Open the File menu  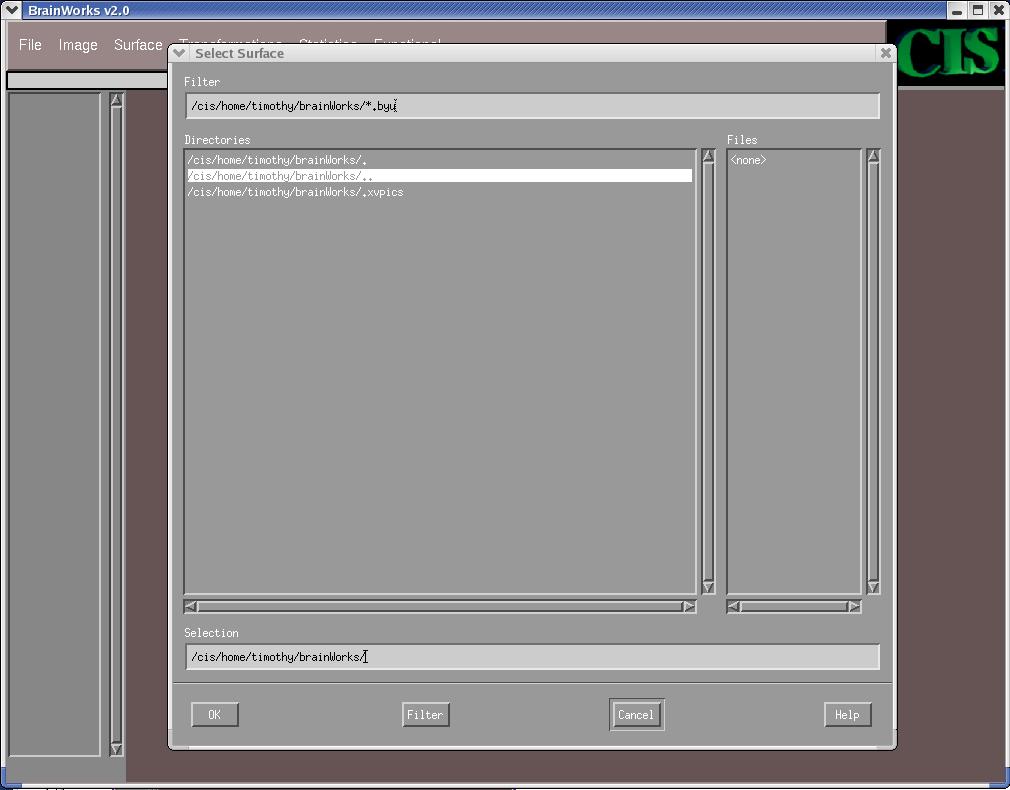(30, 44)
